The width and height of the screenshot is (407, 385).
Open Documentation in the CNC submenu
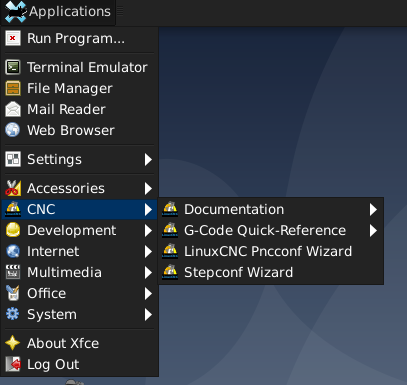tap(271, 209)
